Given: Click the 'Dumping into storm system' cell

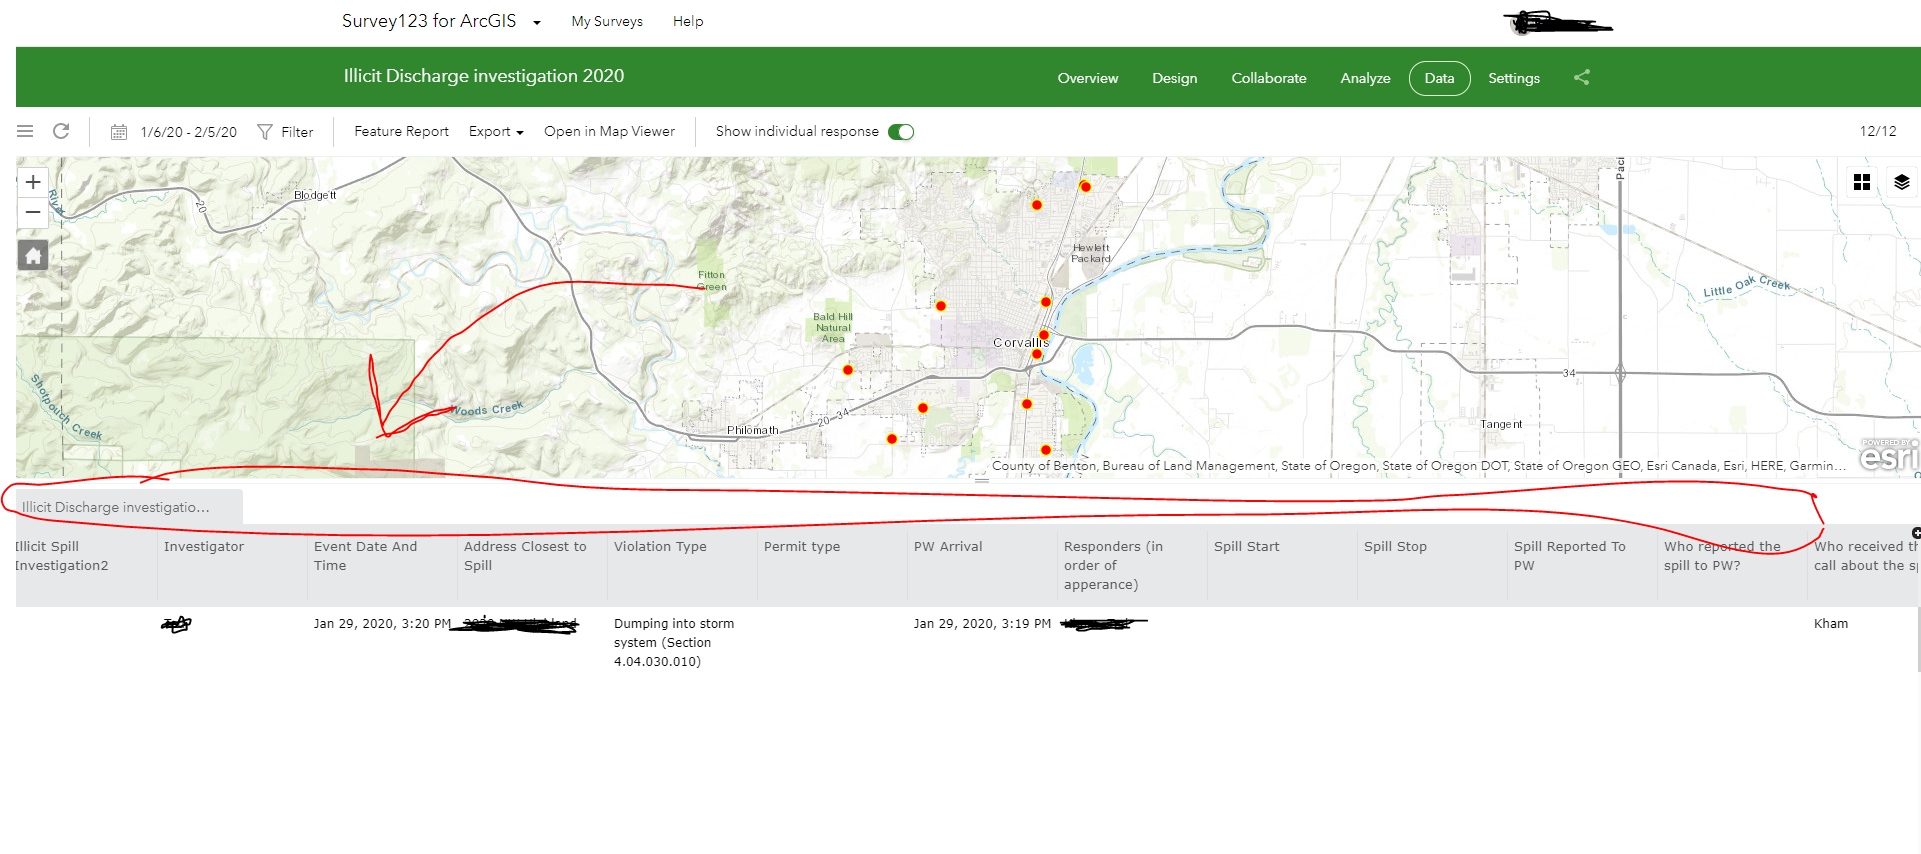Looking at the screenshot, I should click(x=674, y=642).
